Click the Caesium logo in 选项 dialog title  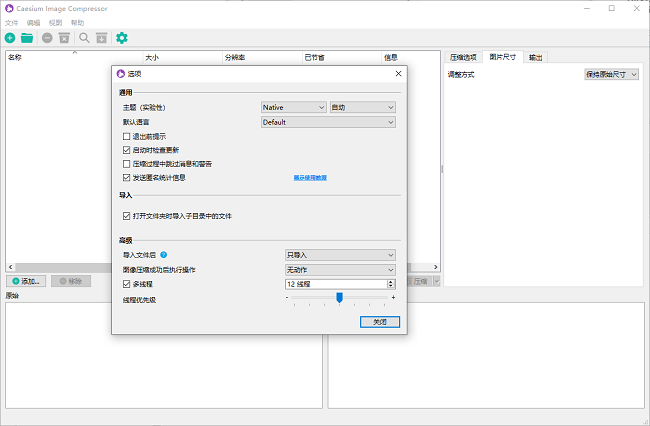tap(121, 74)
